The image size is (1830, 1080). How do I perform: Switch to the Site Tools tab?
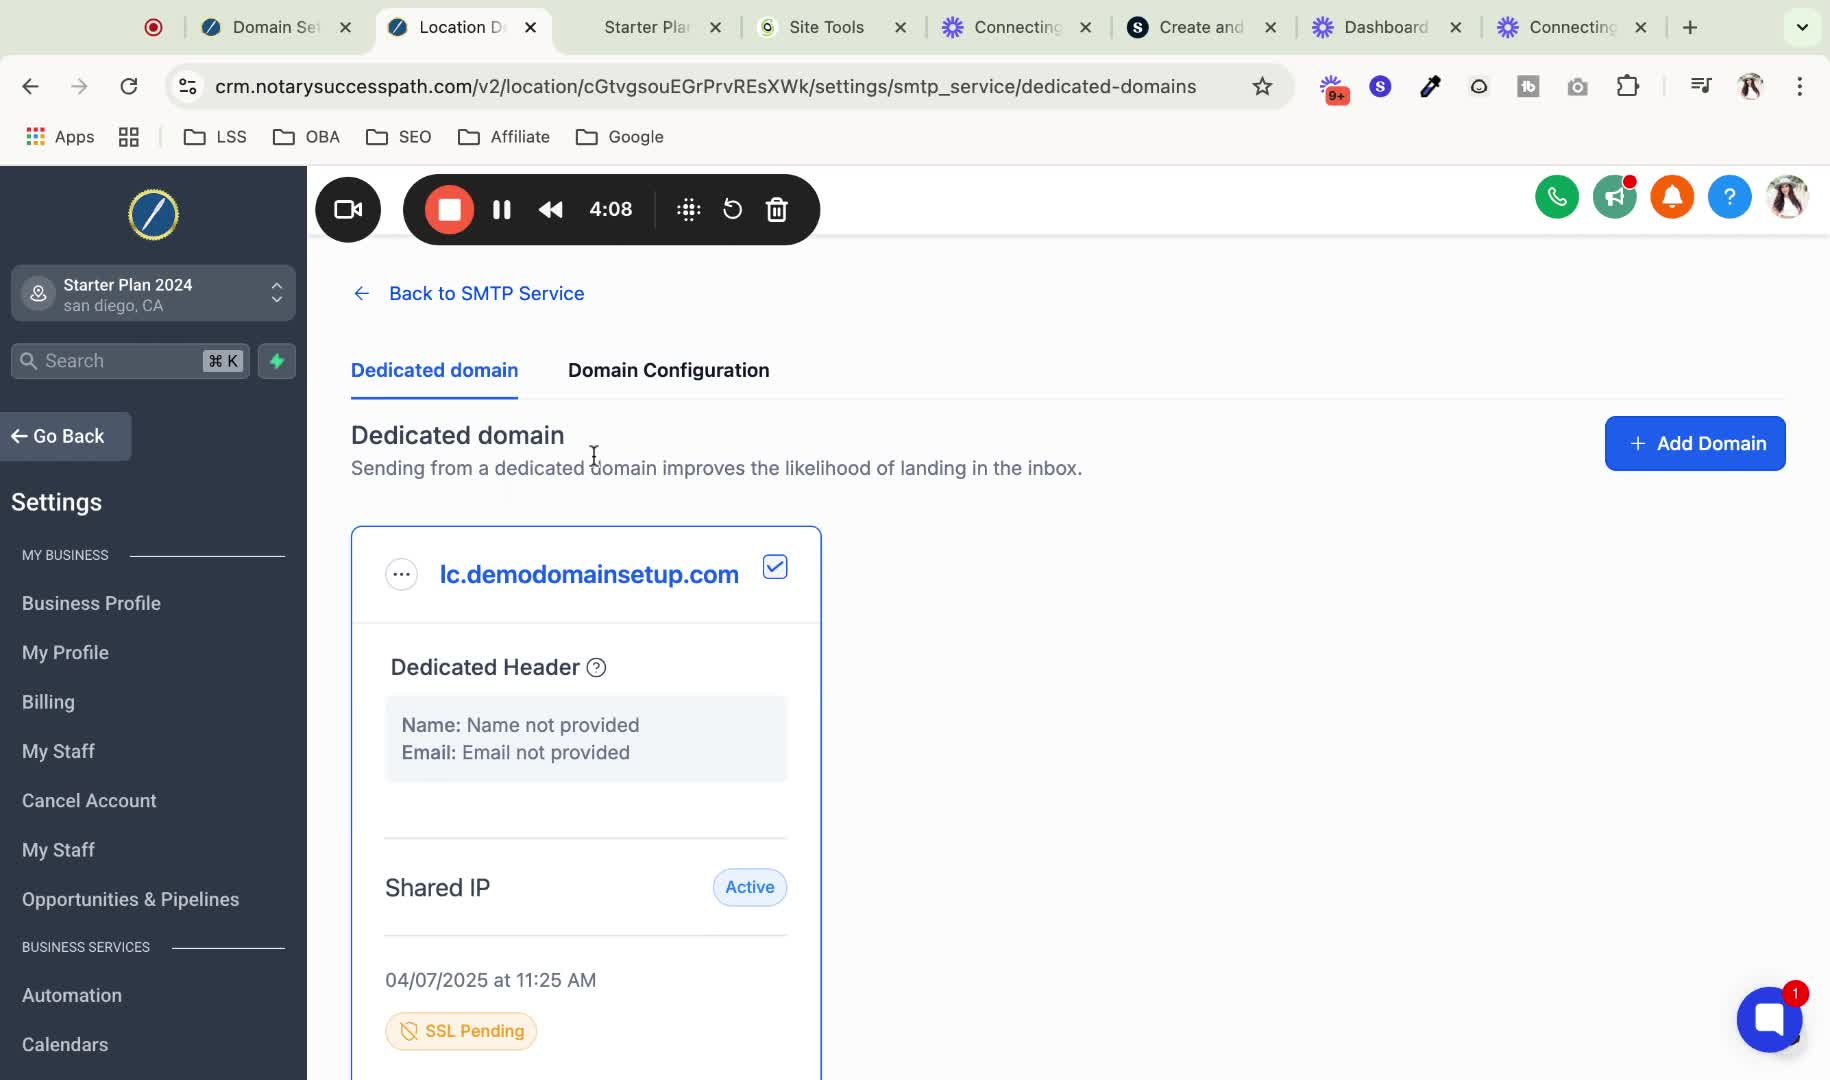pyautogui.click(x=826, y=27)
